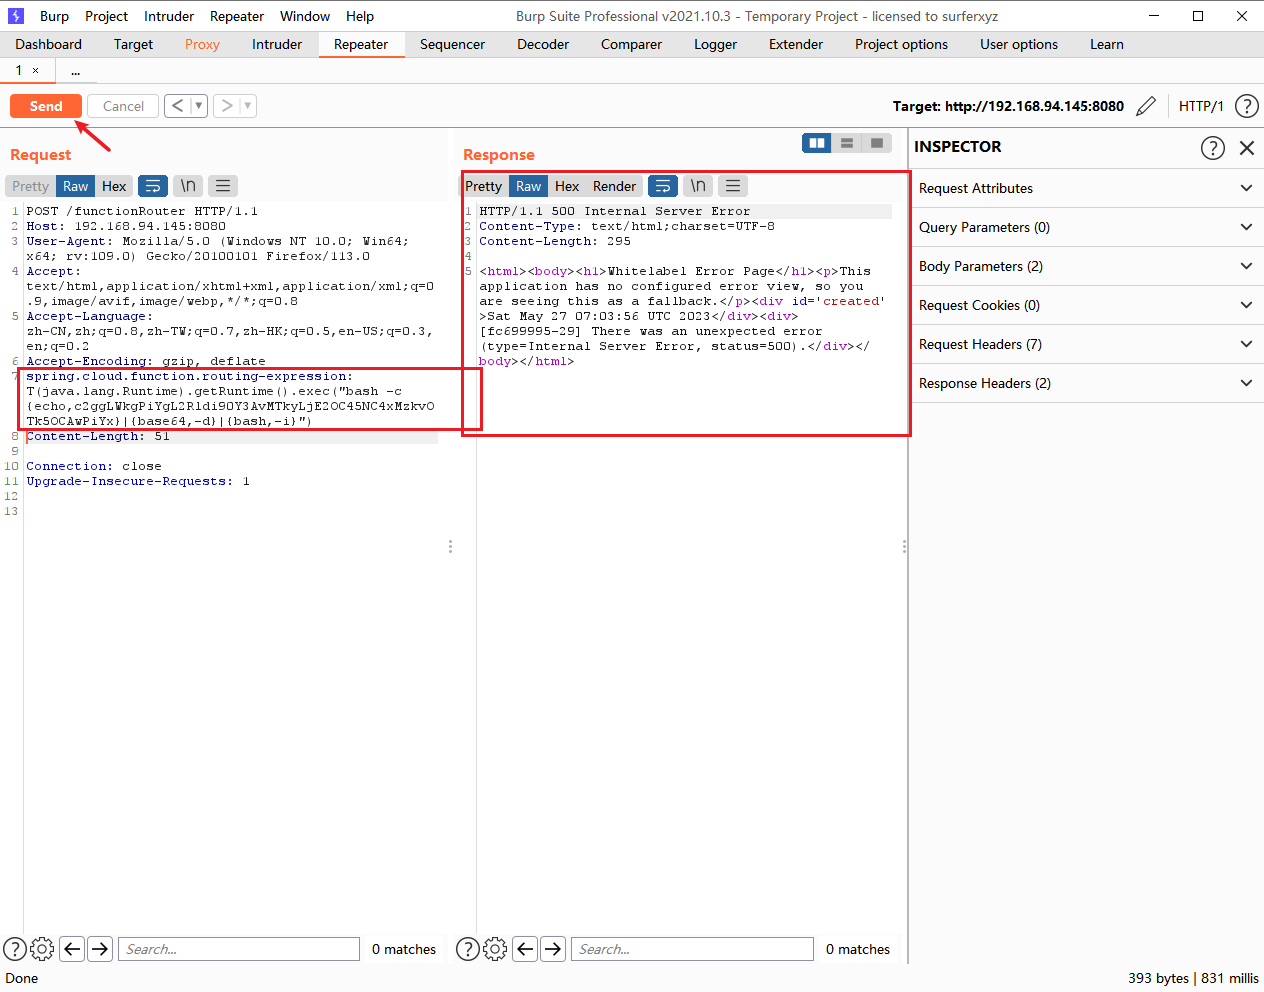Select Response Raw view tab

[529, 186]
